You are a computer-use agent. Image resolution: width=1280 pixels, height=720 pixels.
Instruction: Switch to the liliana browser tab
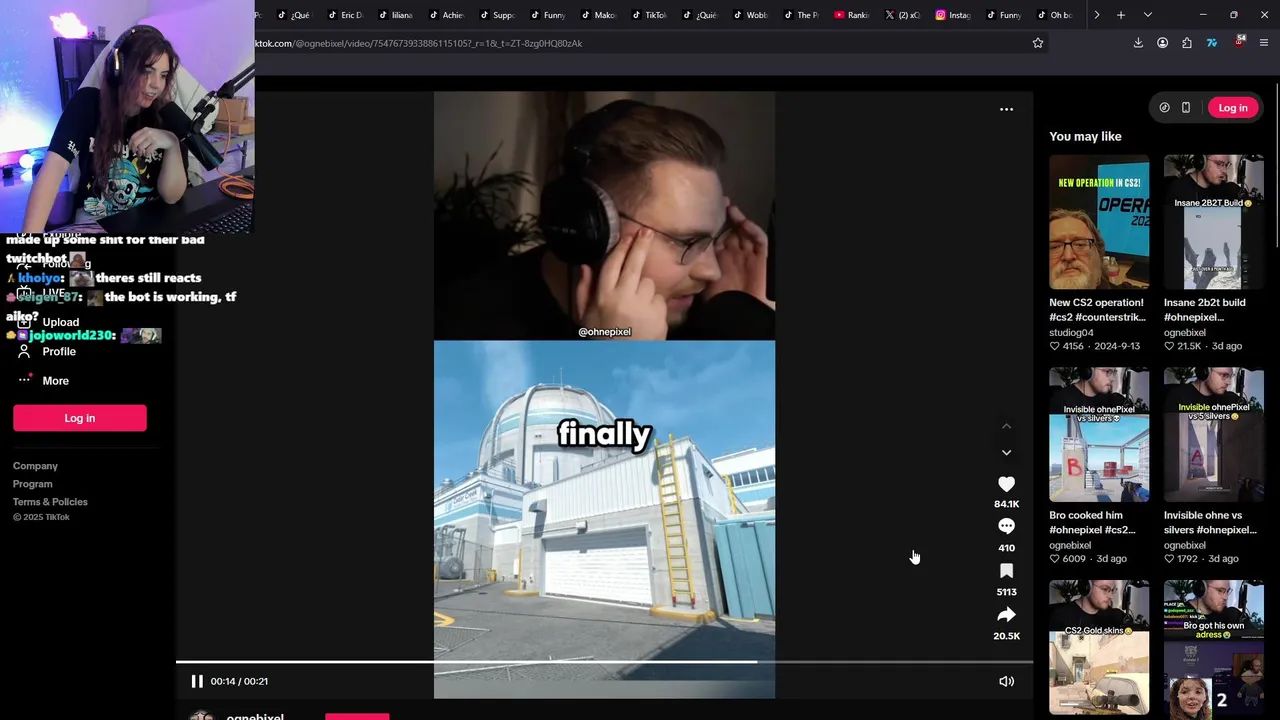[x=396, y=15]
